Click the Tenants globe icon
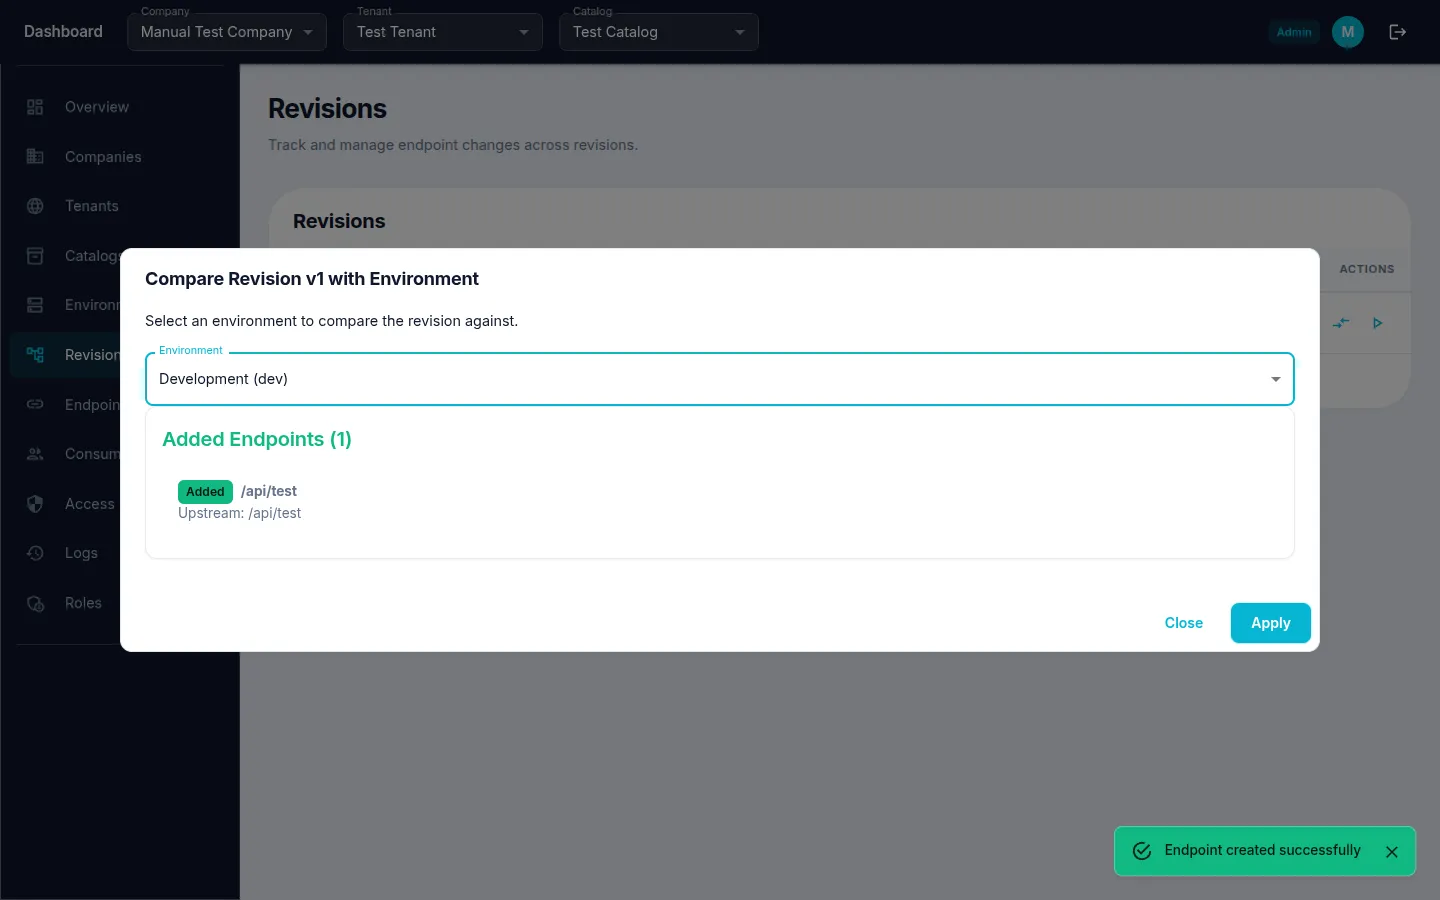Viewport: 1440px width, 900px height. click(35, 206)
